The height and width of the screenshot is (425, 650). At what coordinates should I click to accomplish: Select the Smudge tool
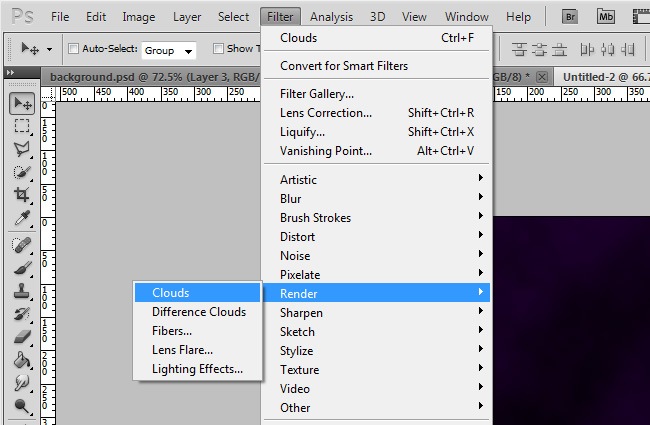point(22,382)
